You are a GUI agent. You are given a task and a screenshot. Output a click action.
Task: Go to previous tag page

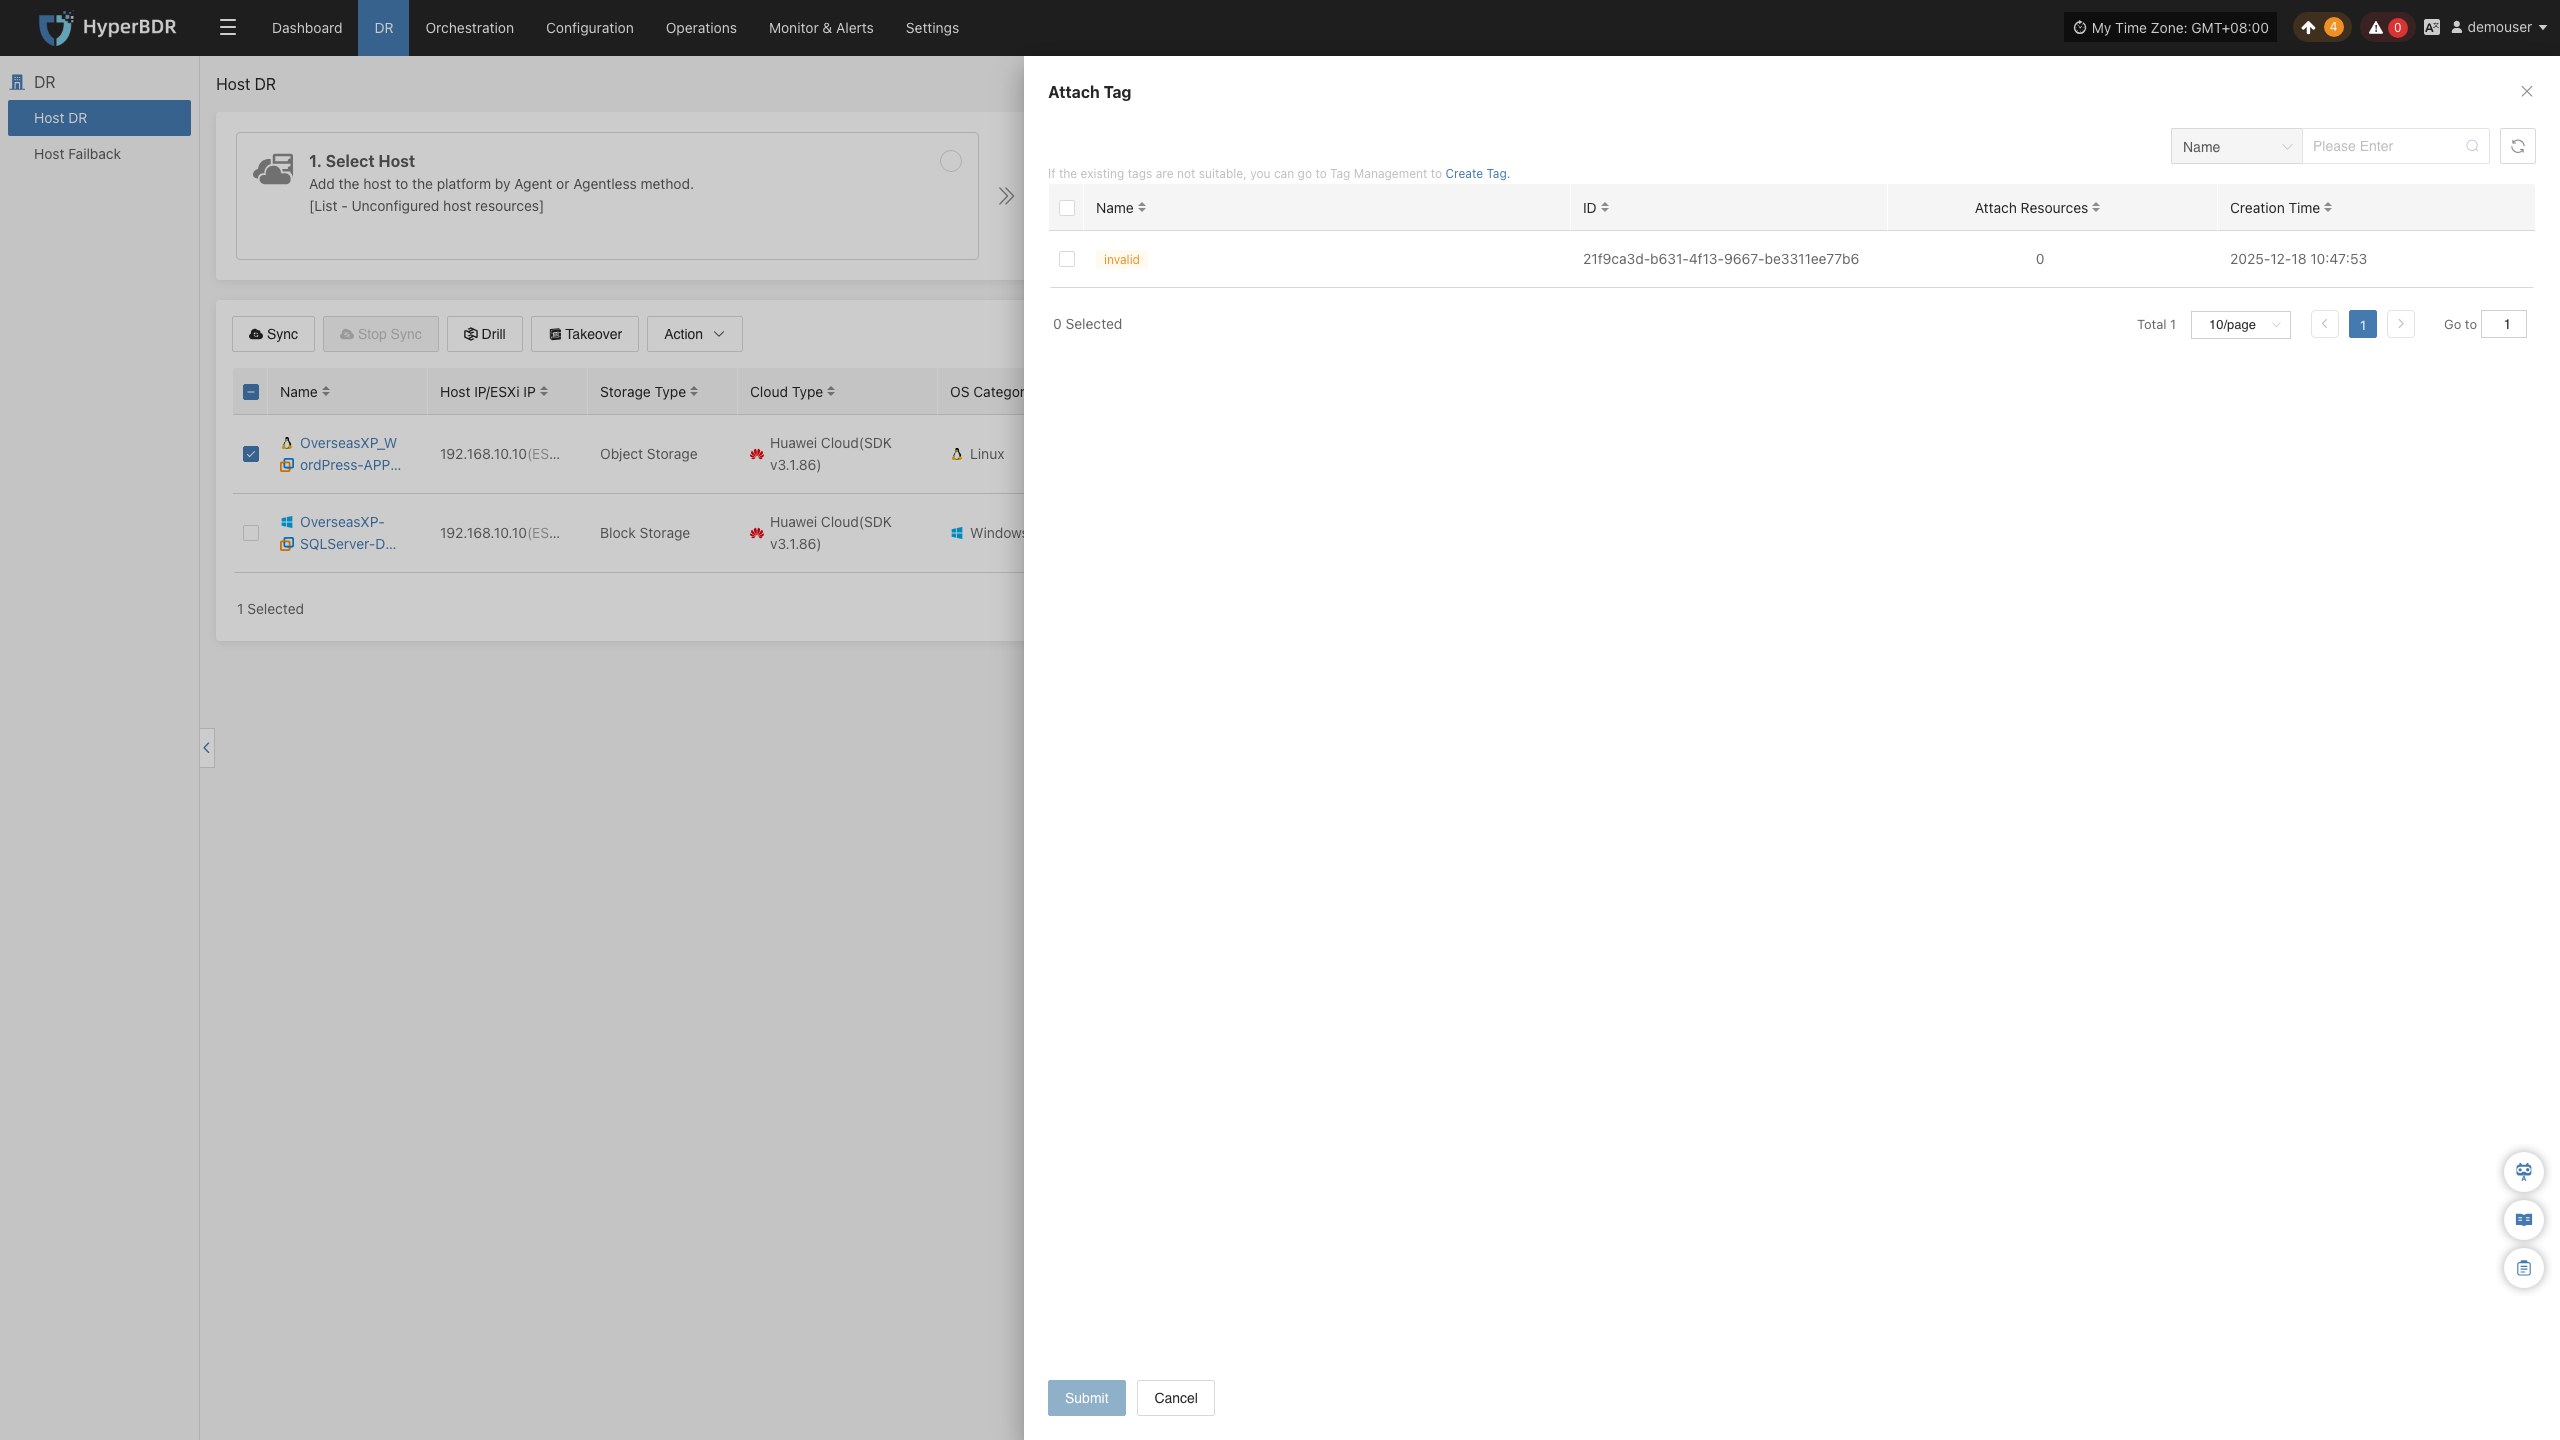(x=2325, y=324)
